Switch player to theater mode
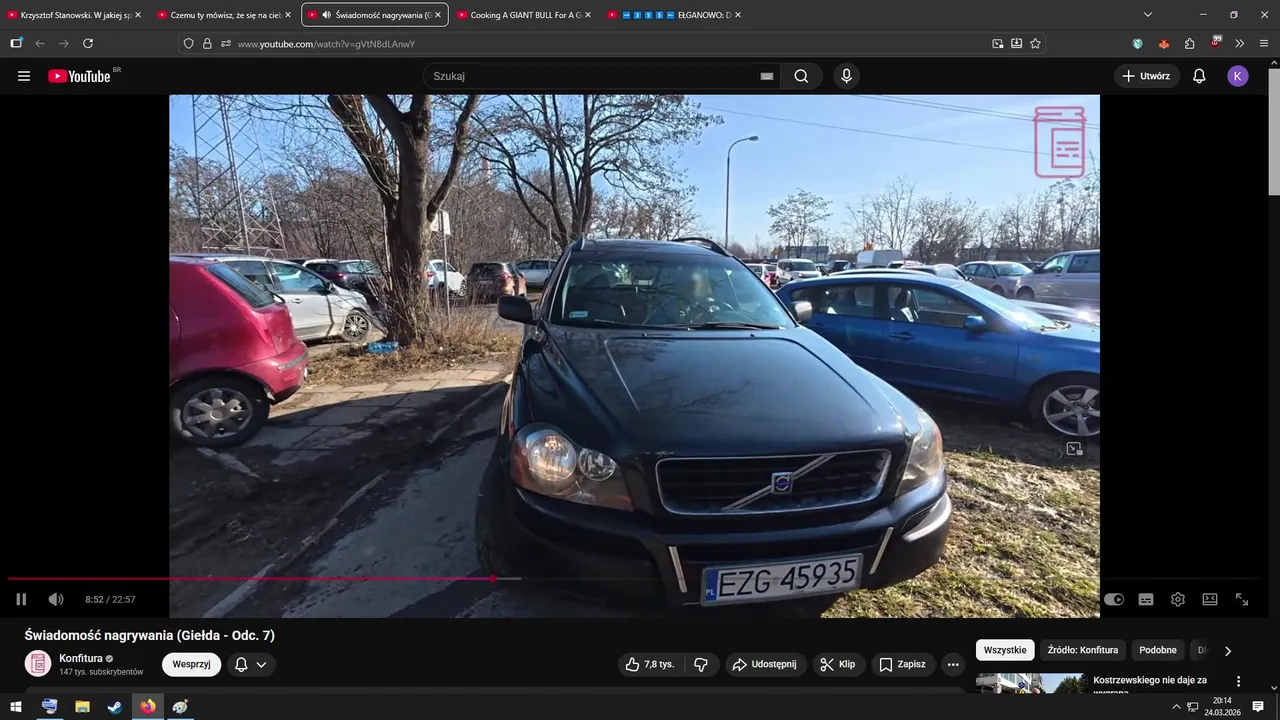The width and height of the screenshot is (1280, 720). click(x=1210, y=599)
